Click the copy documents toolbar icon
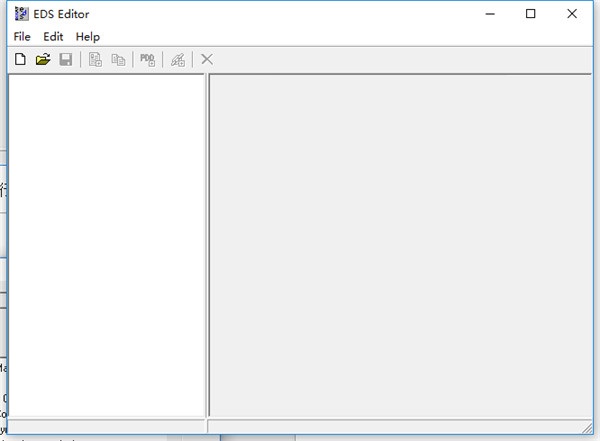The height and width of the screenshot is (441, 600). tap(118, 60)
